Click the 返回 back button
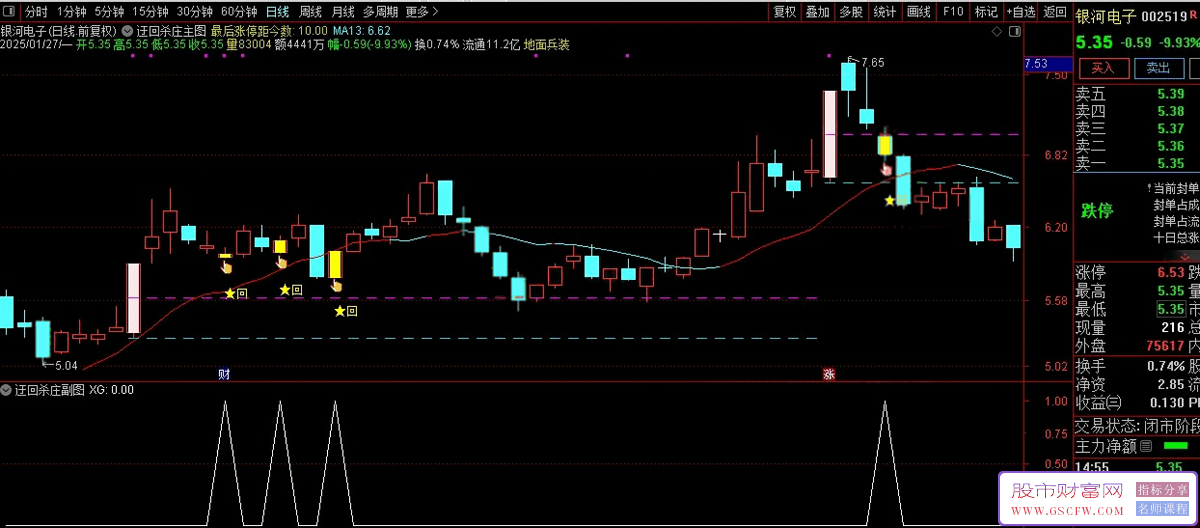Screen dimensions: 1200x528 click(x=1055, y=12)
